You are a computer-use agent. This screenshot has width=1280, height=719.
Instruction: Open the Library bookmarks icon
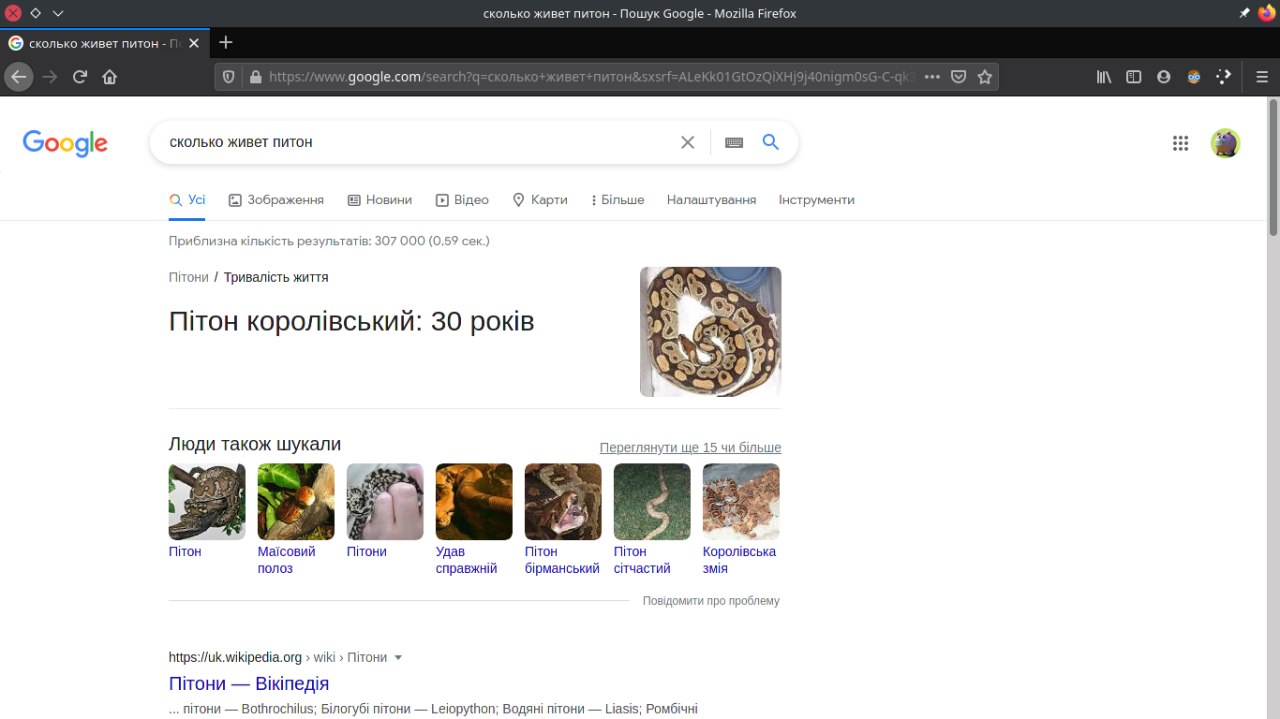[1104, 77]
